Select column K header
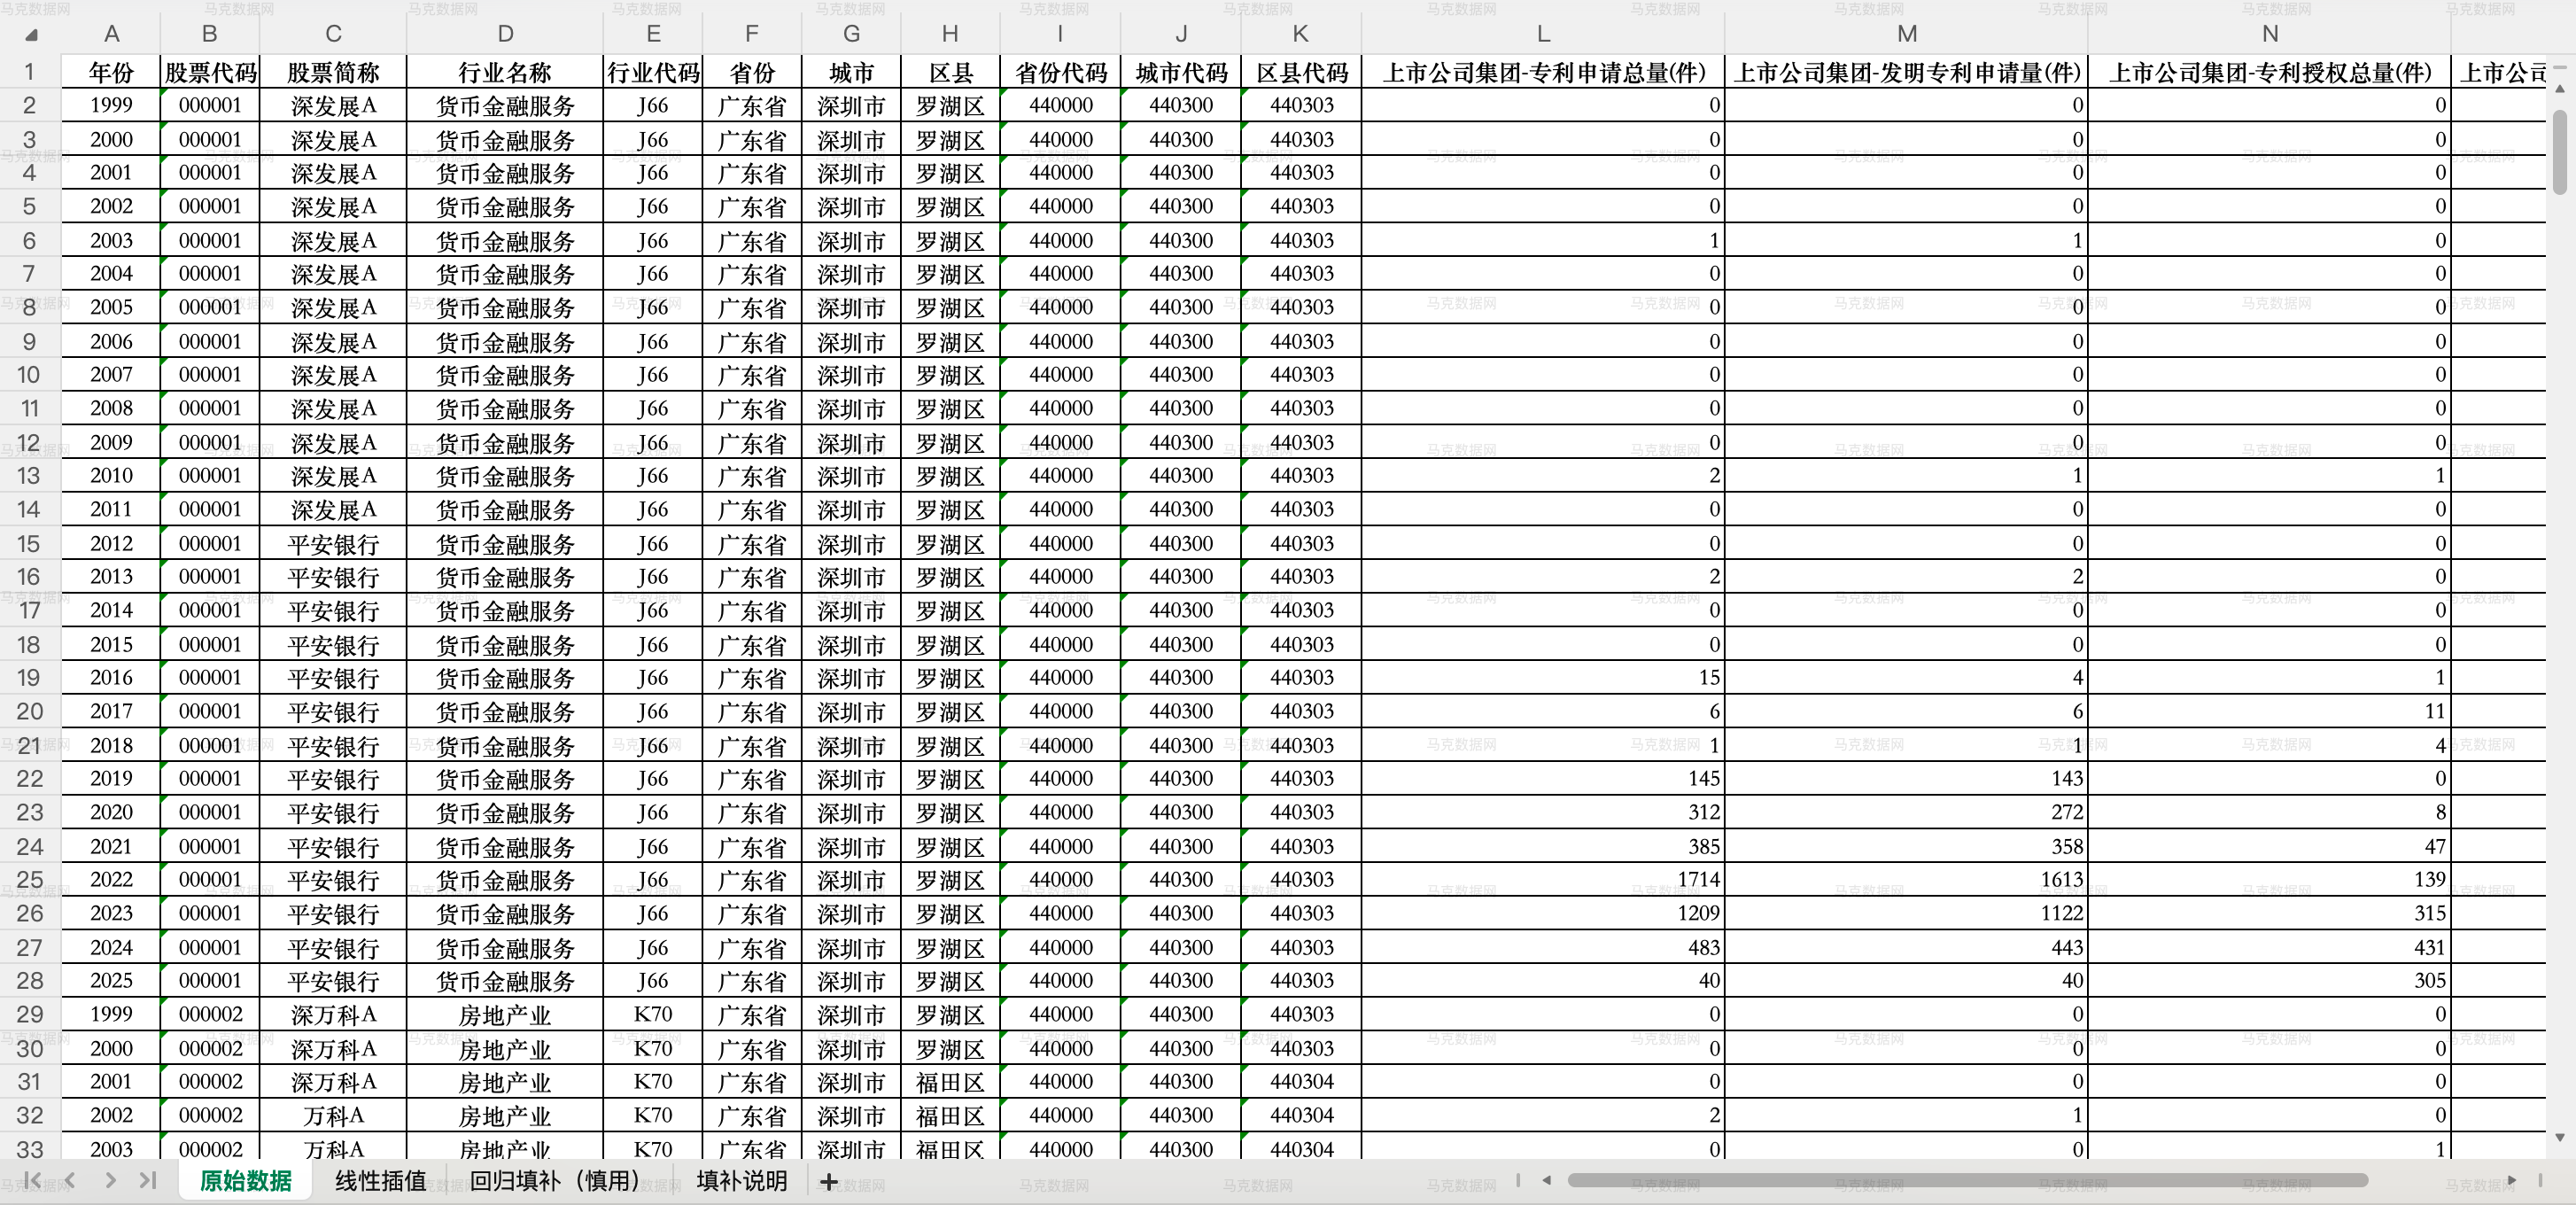 coord(1301,34)
